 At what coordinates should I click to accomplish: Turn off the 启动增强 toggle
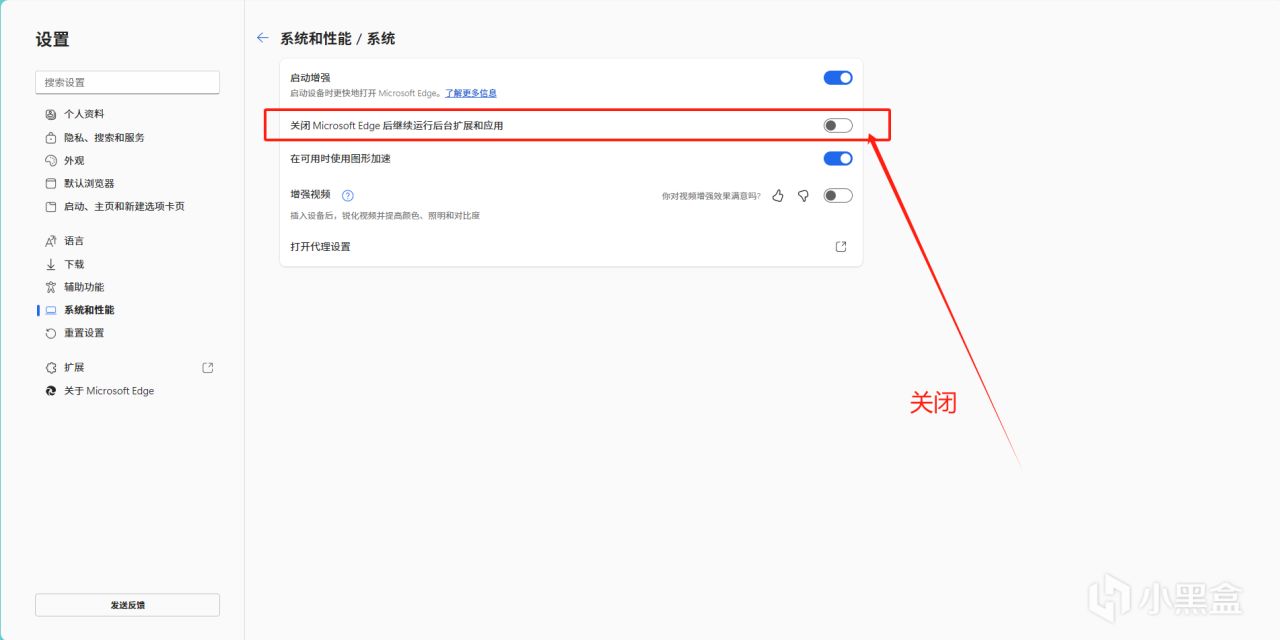pos(838,77)
